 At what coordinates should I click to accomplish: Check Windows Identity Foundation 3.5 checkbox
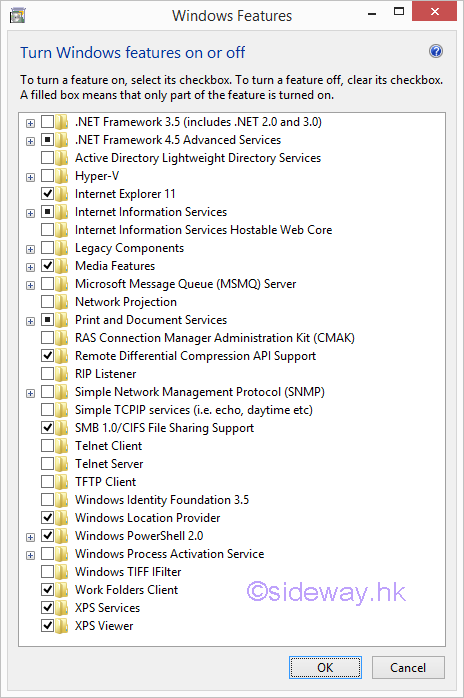pos(47,499)
